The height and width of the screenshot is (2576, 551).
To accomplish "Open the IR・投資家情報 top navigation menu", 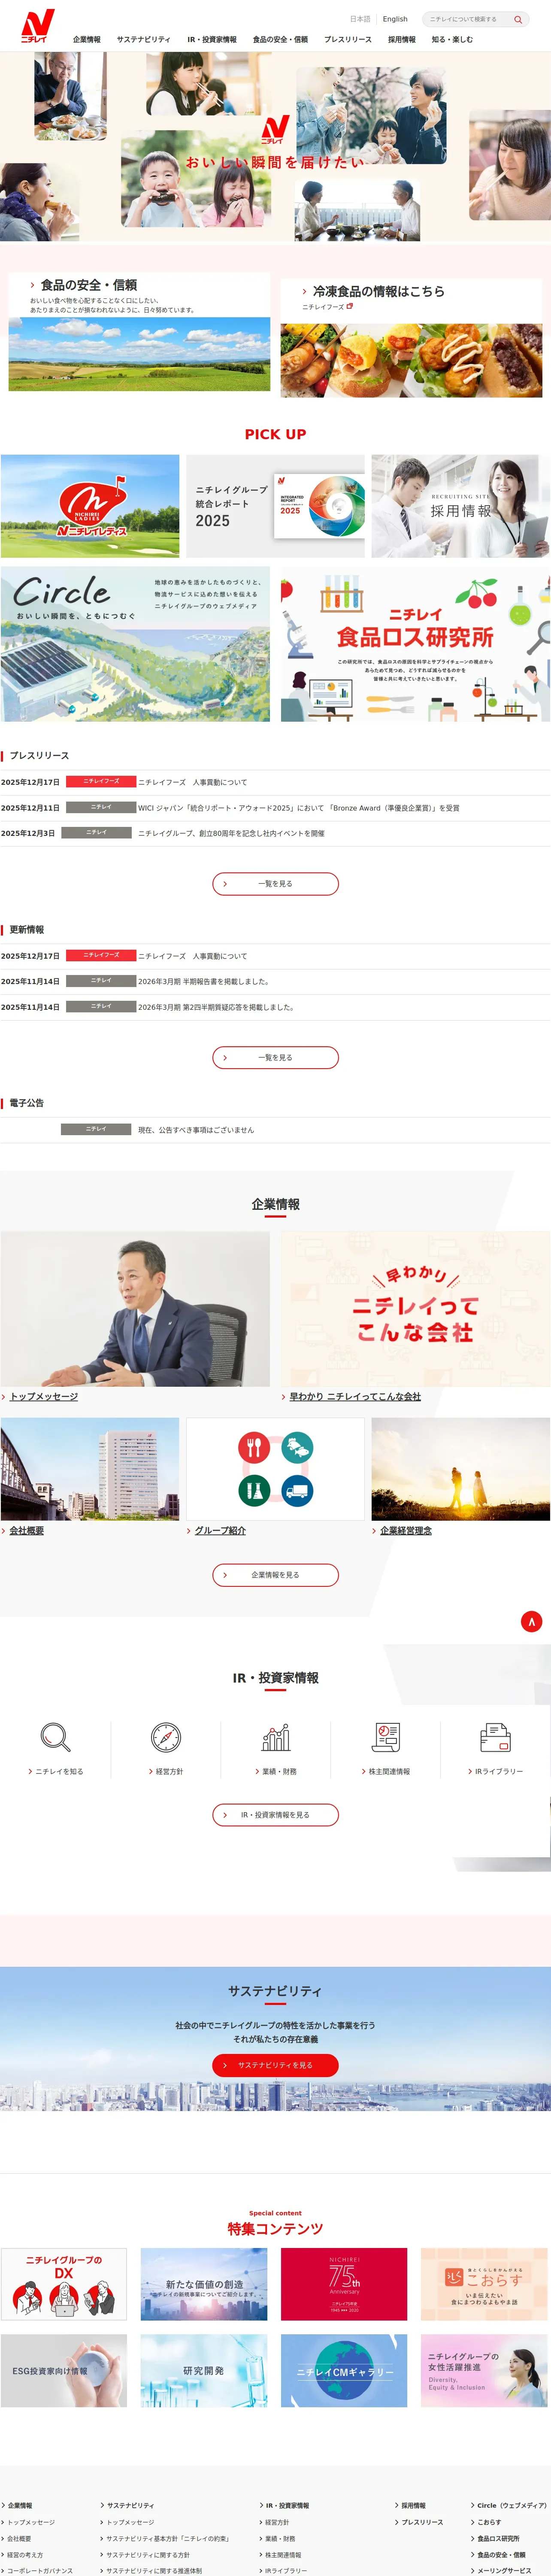I will (x=212, y=40).
